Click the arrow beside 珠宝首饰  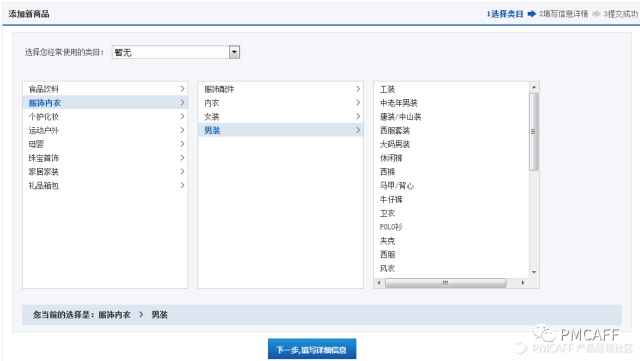point(182,158)
